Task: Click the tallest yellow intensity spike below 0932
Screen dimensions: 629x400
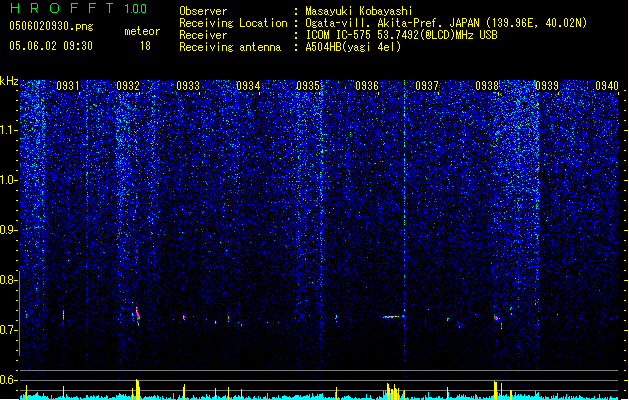Action: (137, 389)
